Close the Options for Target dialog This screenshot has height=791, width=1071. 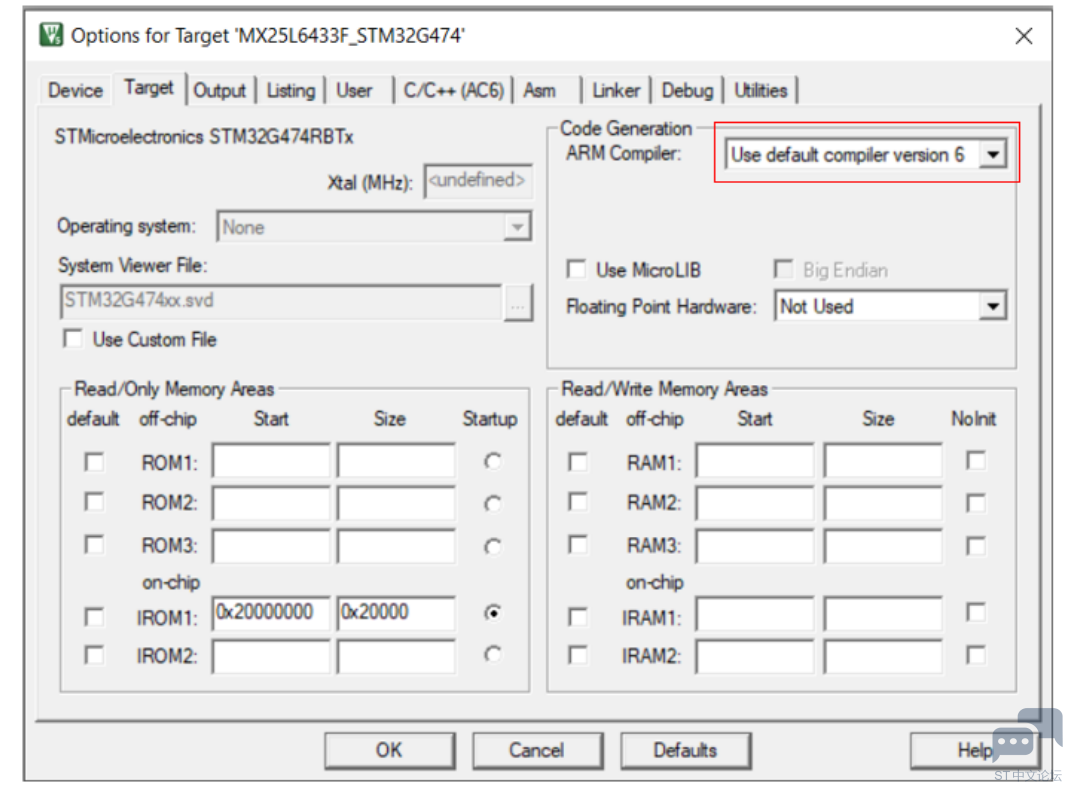[x=1023, y=36]
